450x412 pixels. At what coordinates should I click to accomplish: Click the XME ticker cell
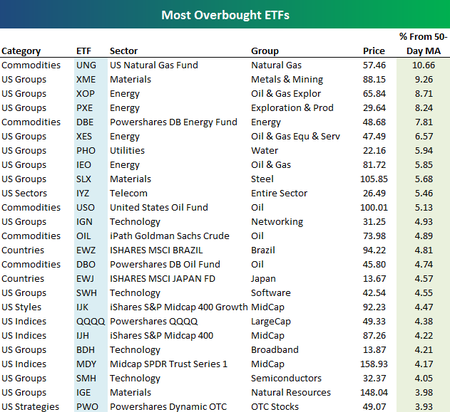coord(86,79)
